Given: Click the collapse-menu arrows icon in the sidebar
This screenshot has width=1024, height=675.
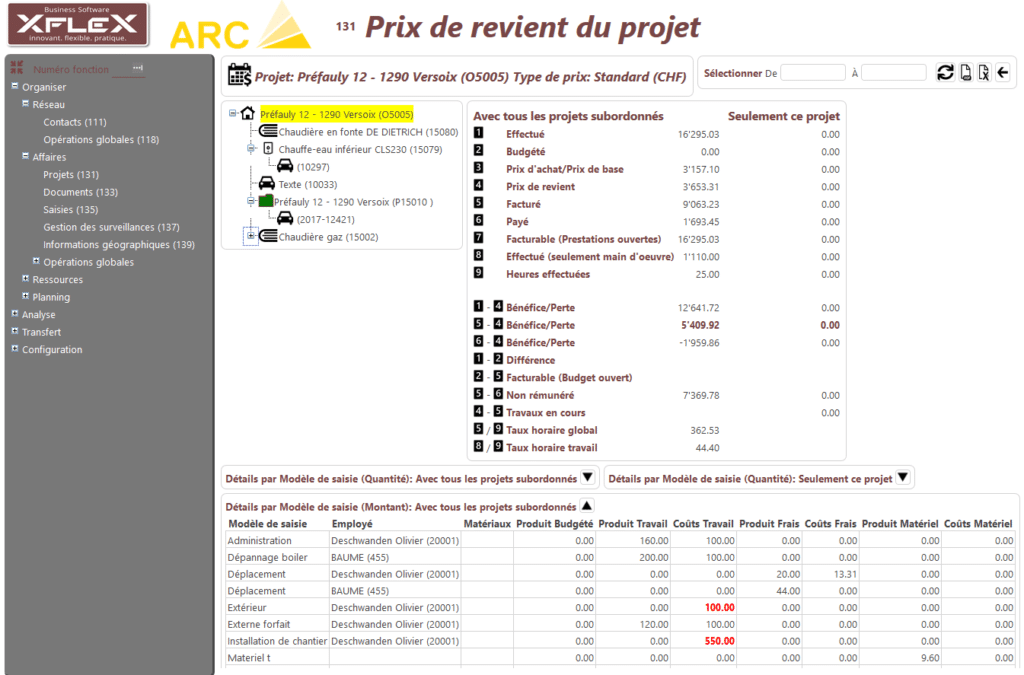Looking at the screenshot, I should point(16,67).
